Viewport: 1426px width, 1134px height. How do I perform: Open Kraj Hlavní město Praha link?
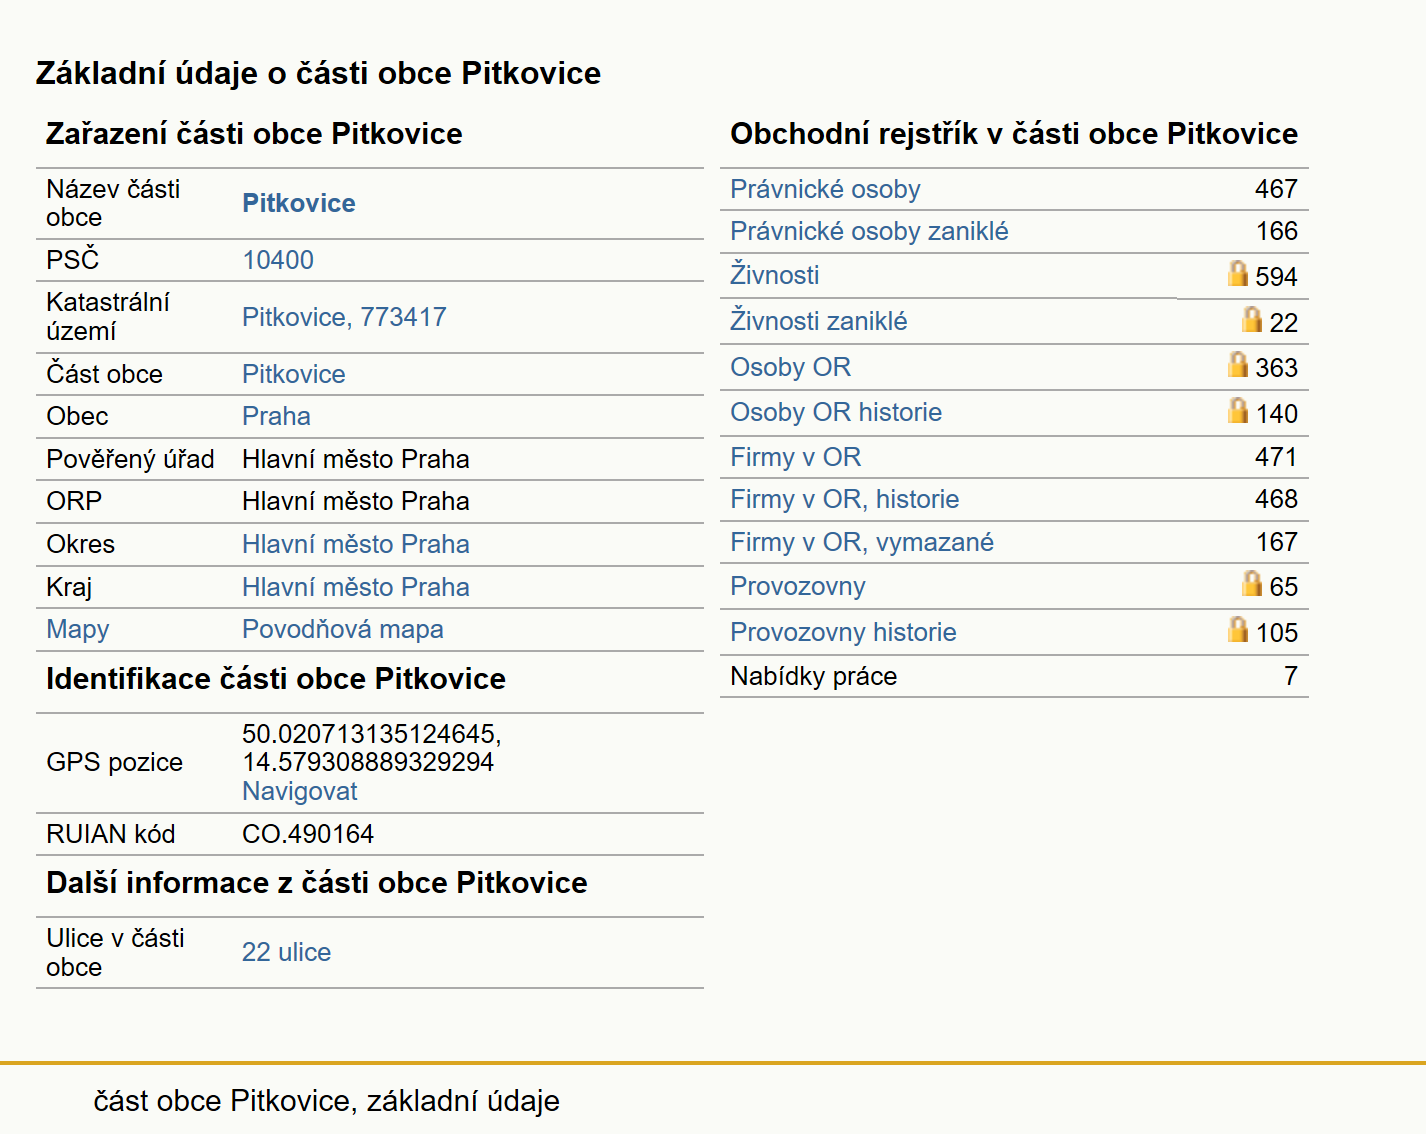(x=356, y=587)
